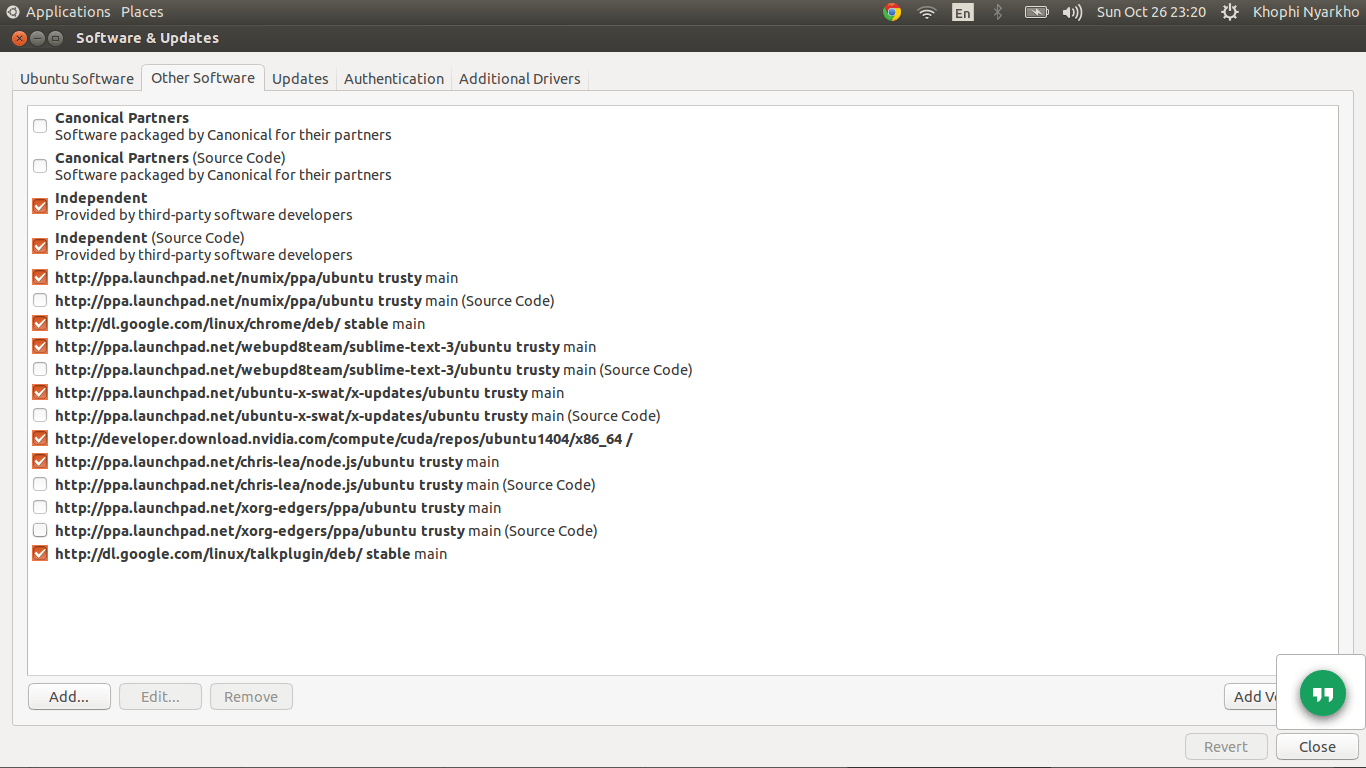Click the partially hidden Add Volume button
This screenshot has width=1366, height=768.
[x=1251, y=697]
